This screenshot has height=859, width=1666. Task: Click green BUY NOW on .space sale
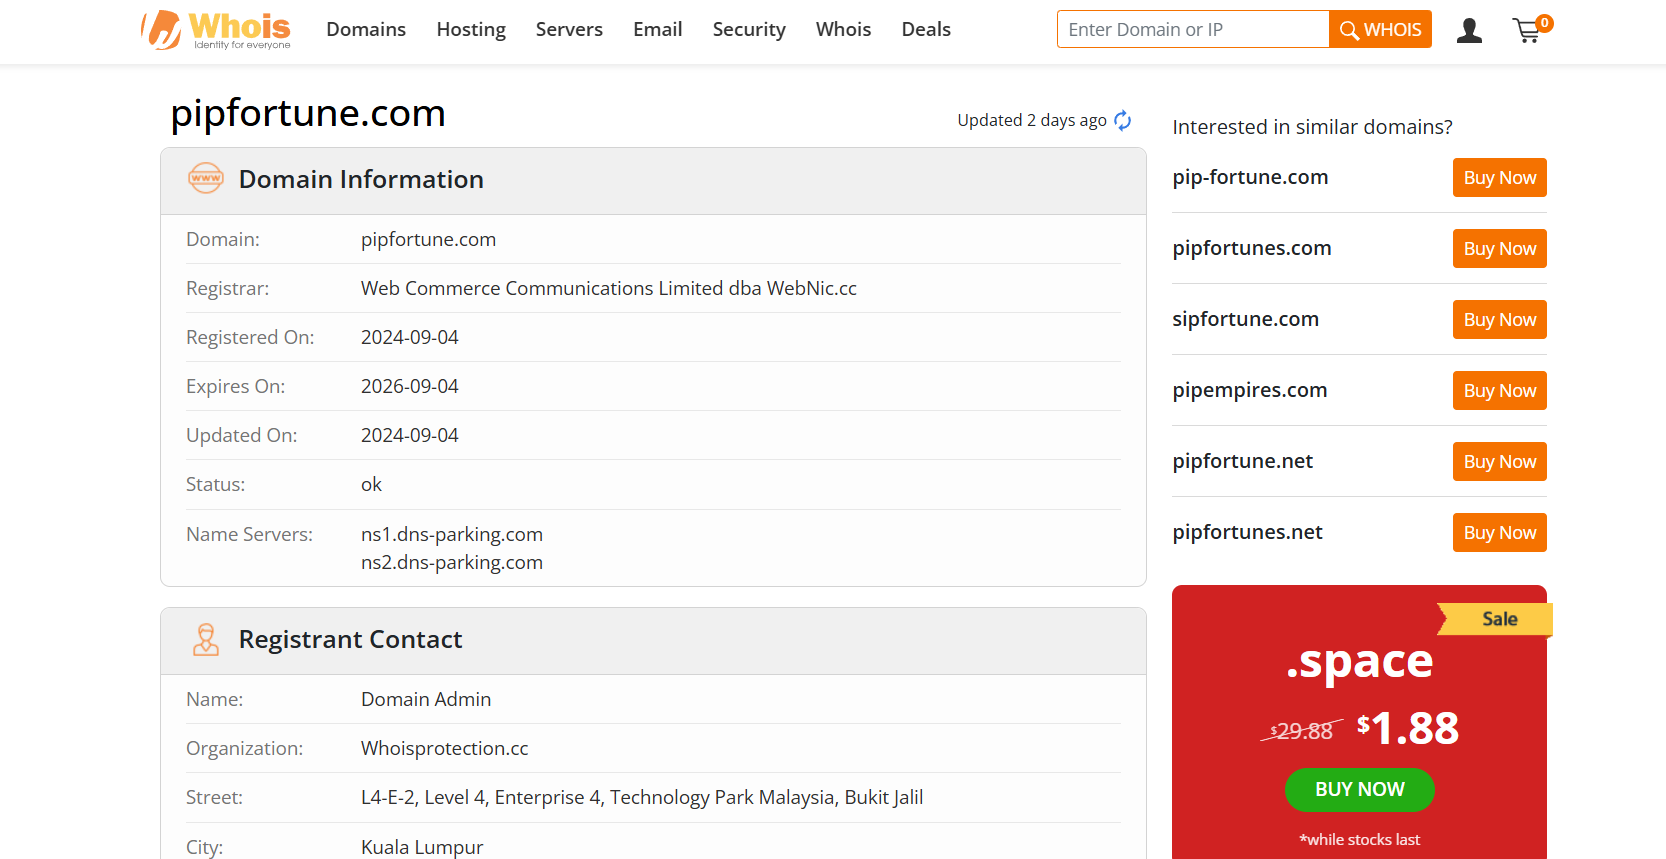tap(1359, 789)
